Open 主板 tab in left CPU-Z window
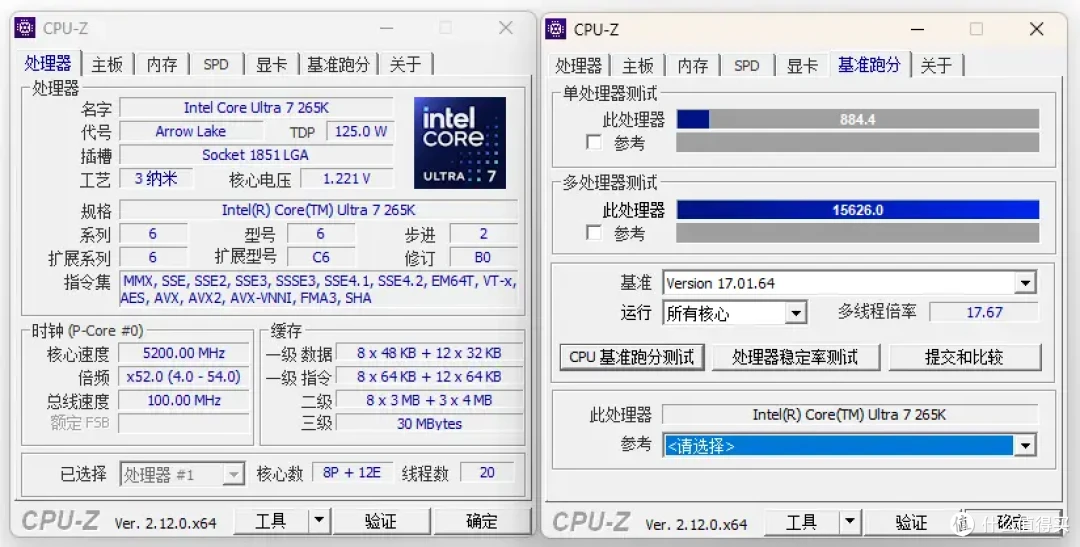The image size is (1080, 547). point(107,64)
